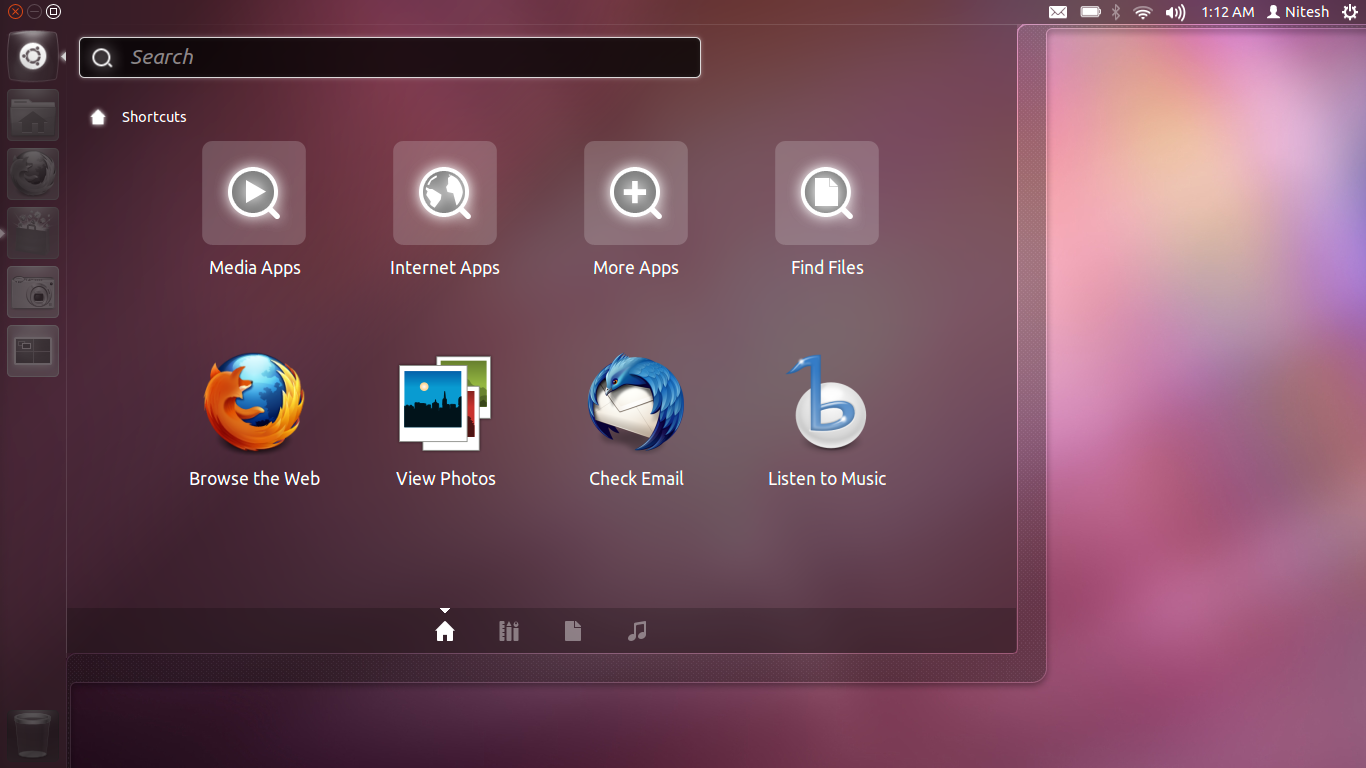The image size is (1366, 768).
Task: Switch to the Files lens tab
Action: (x=573, y=631)
